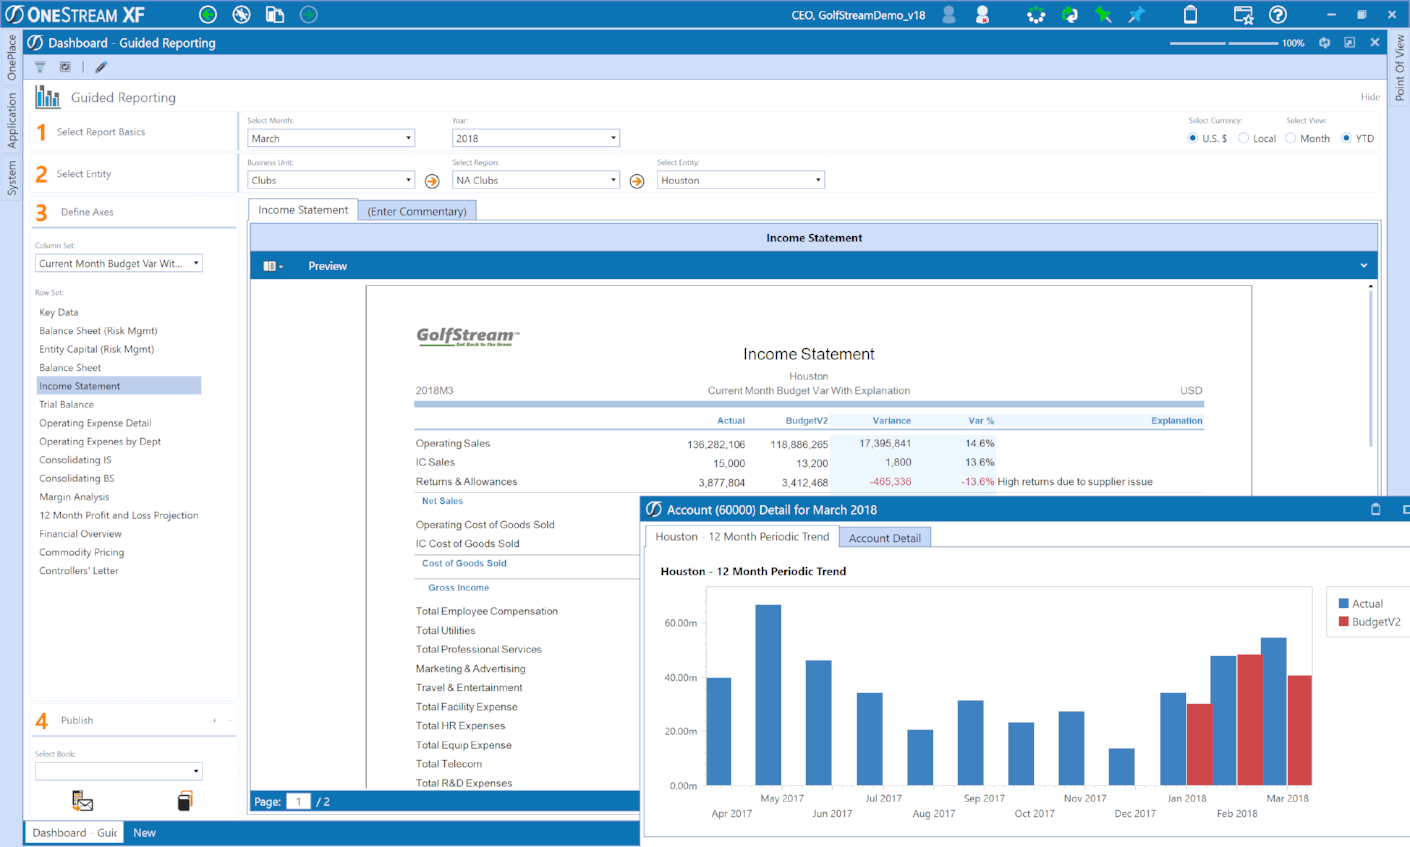Select the Controllers' Letter row set
1410x847 pixels.
tap(79, 571)
